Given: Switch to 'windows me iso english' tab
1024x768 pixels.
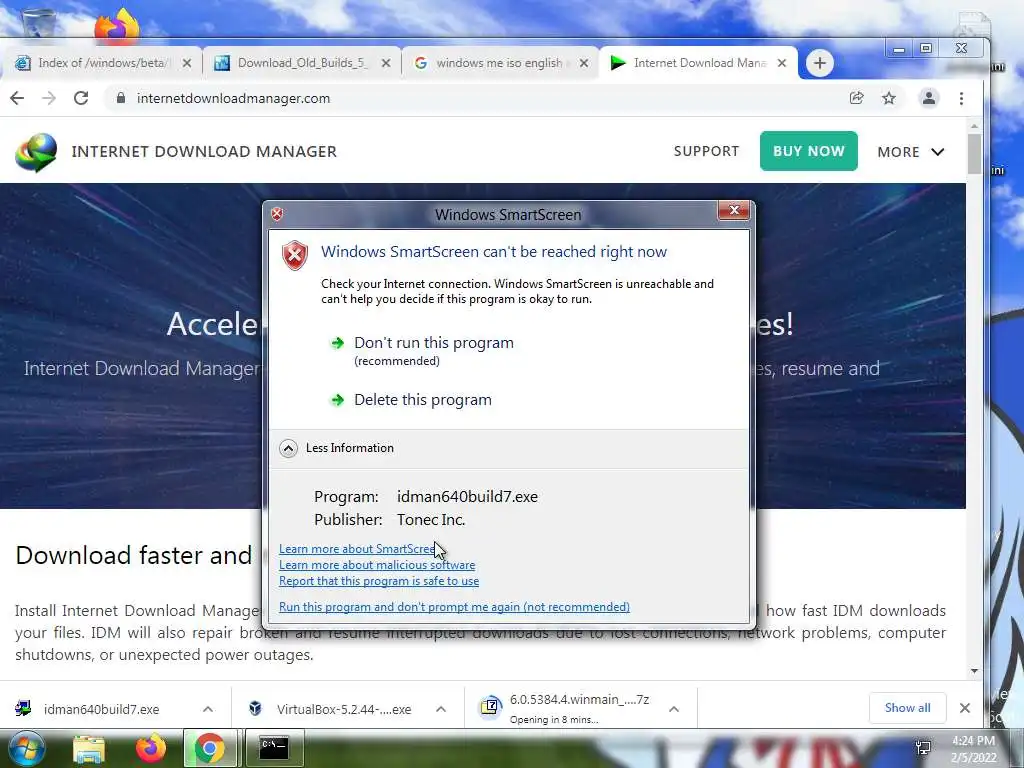Looking at the screenshot, I should coord(500,63).
